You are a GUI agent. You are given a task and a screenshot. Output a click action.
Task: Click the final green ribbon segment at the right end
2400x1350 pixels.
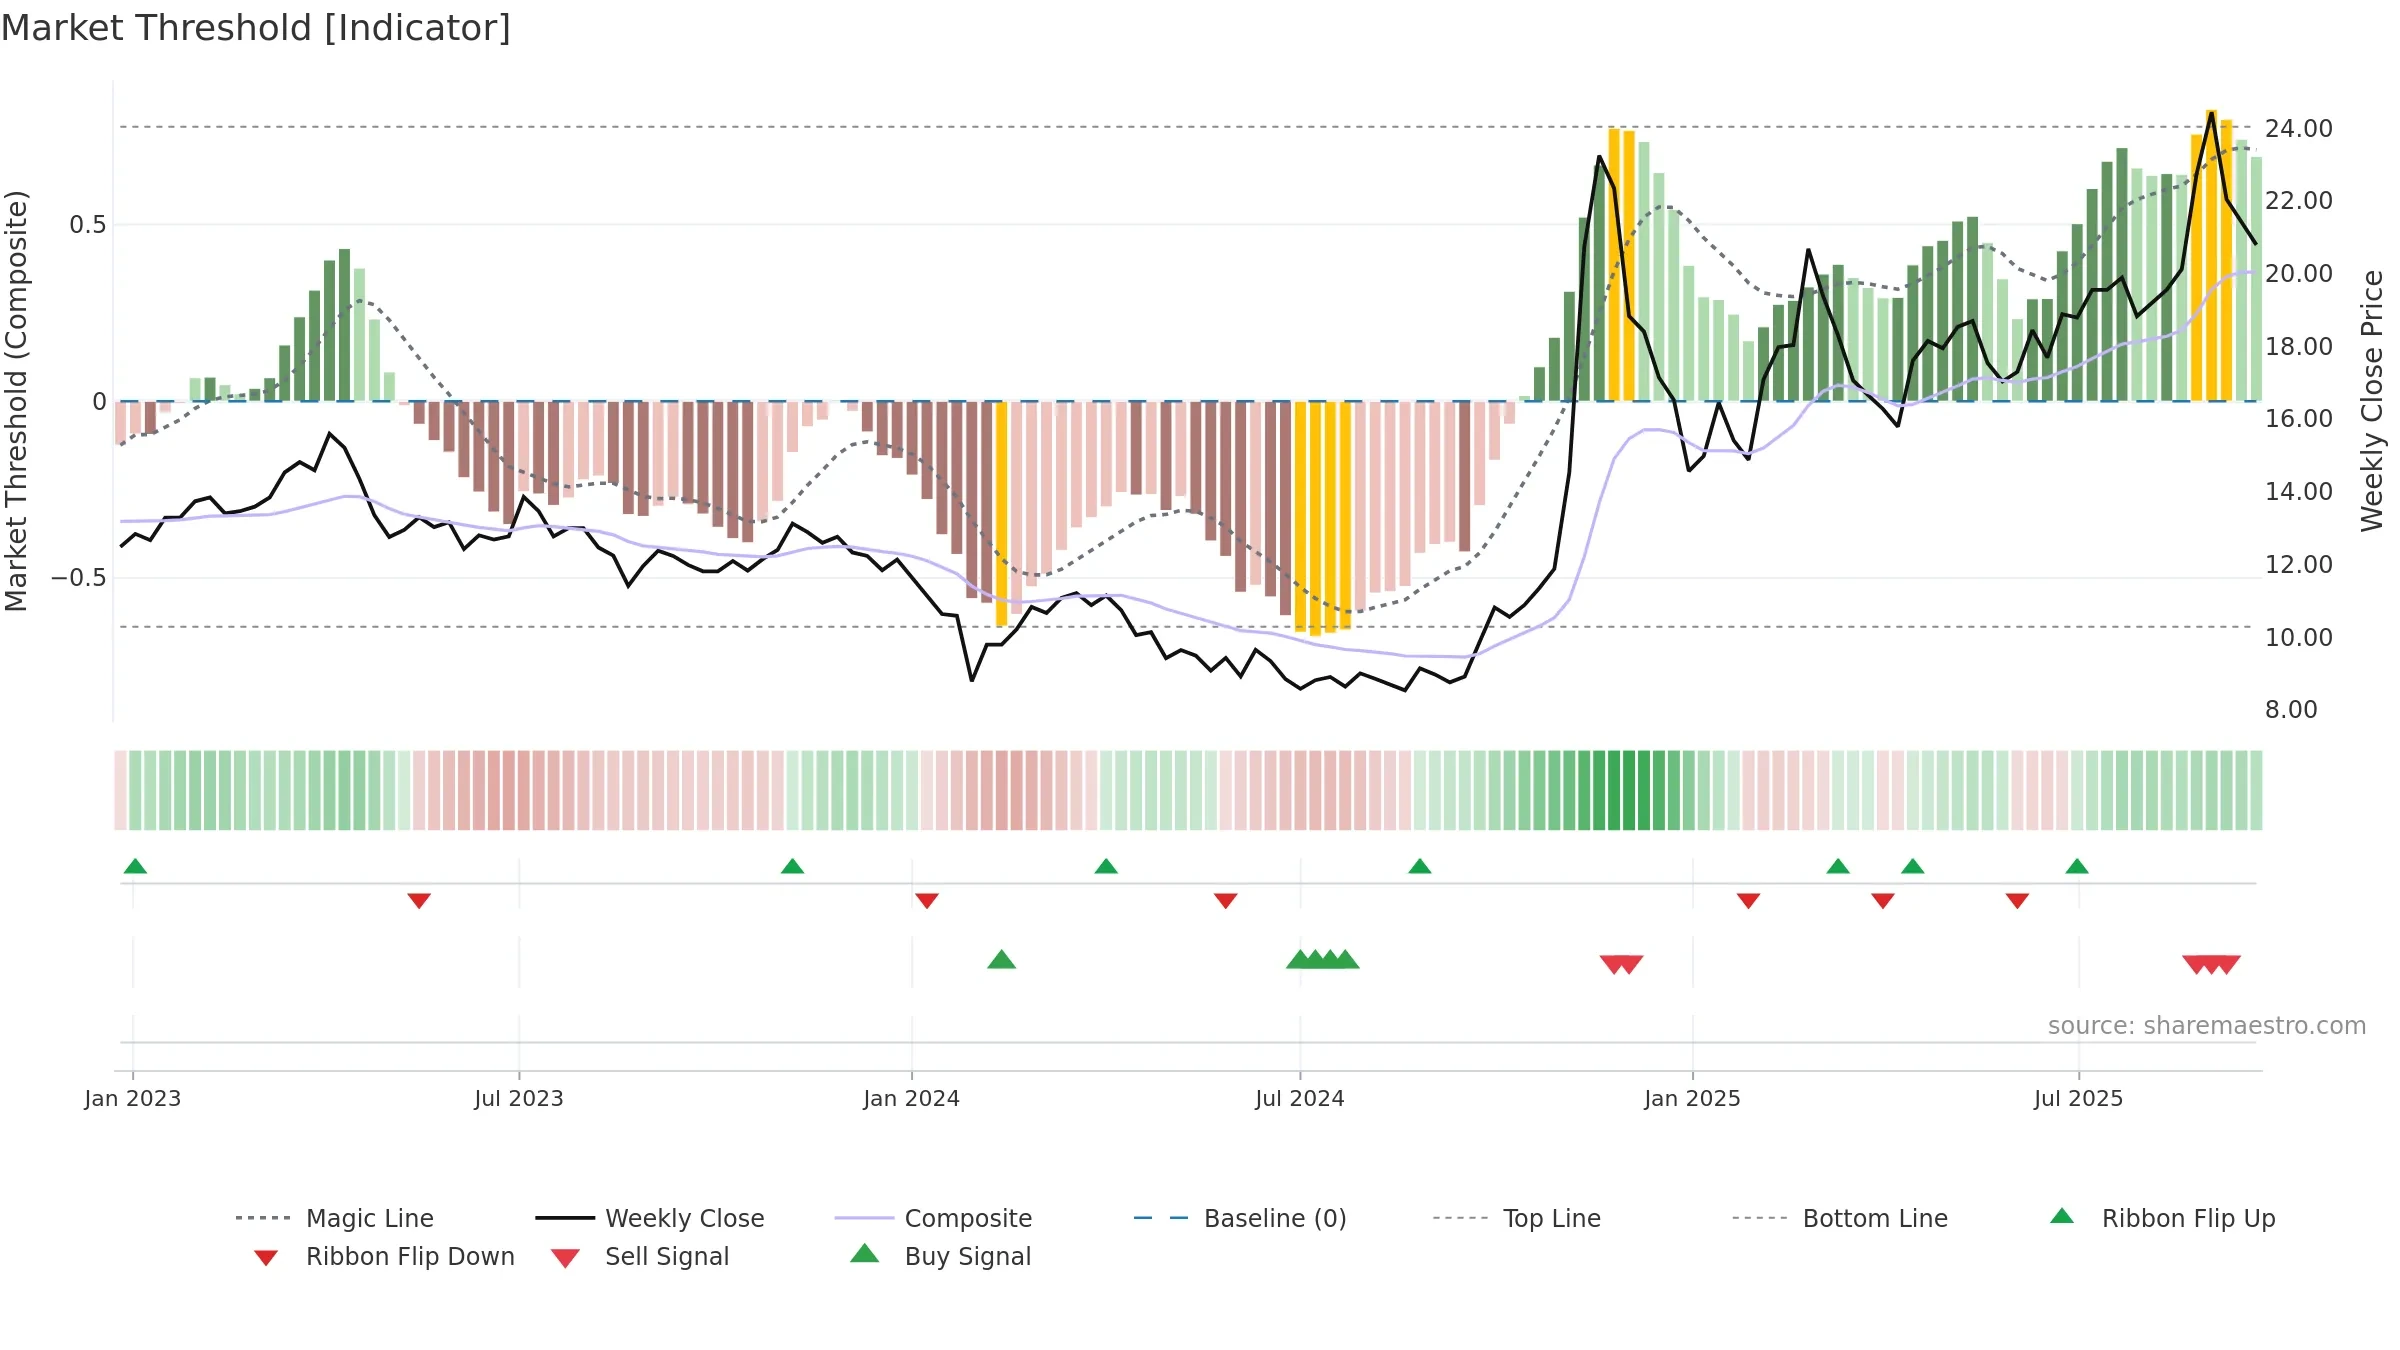click(2256, 790)
